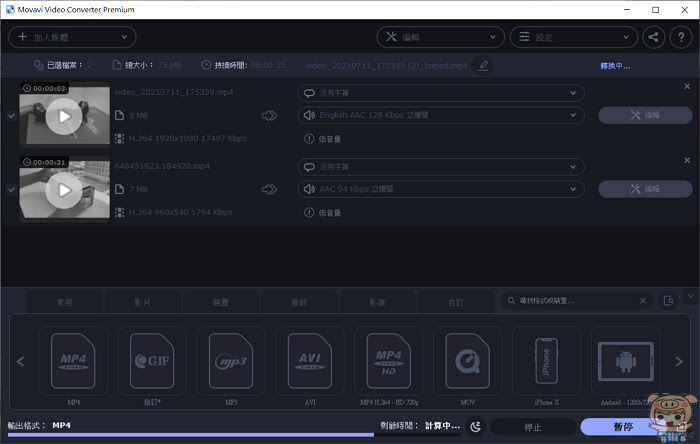This screenshot has height=444, width=700.
Task: Click the total duration clock icon
Action: 206,65
